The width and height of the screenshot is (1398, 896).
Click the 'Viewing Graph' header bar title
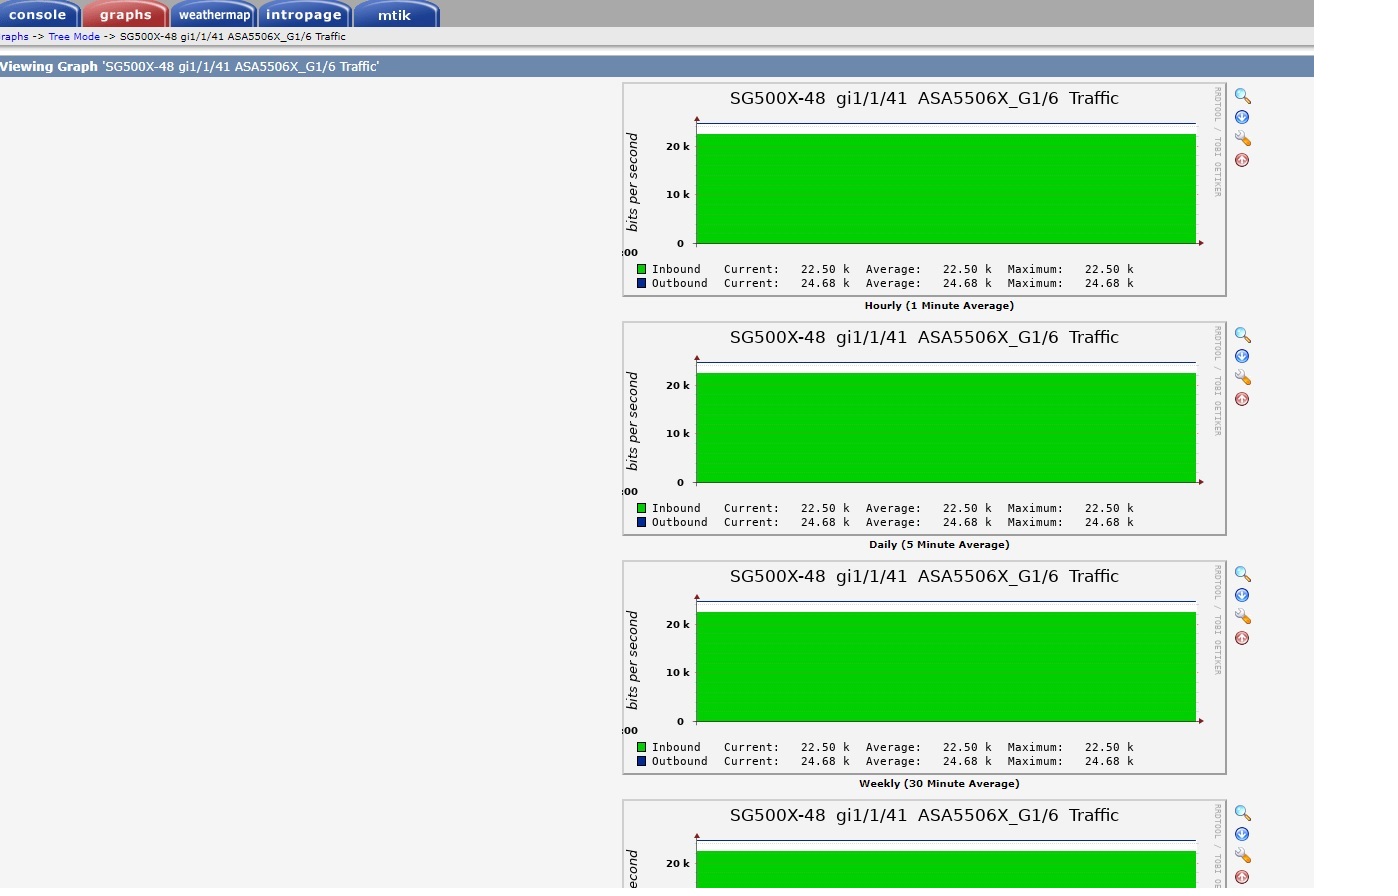[190, 67]
